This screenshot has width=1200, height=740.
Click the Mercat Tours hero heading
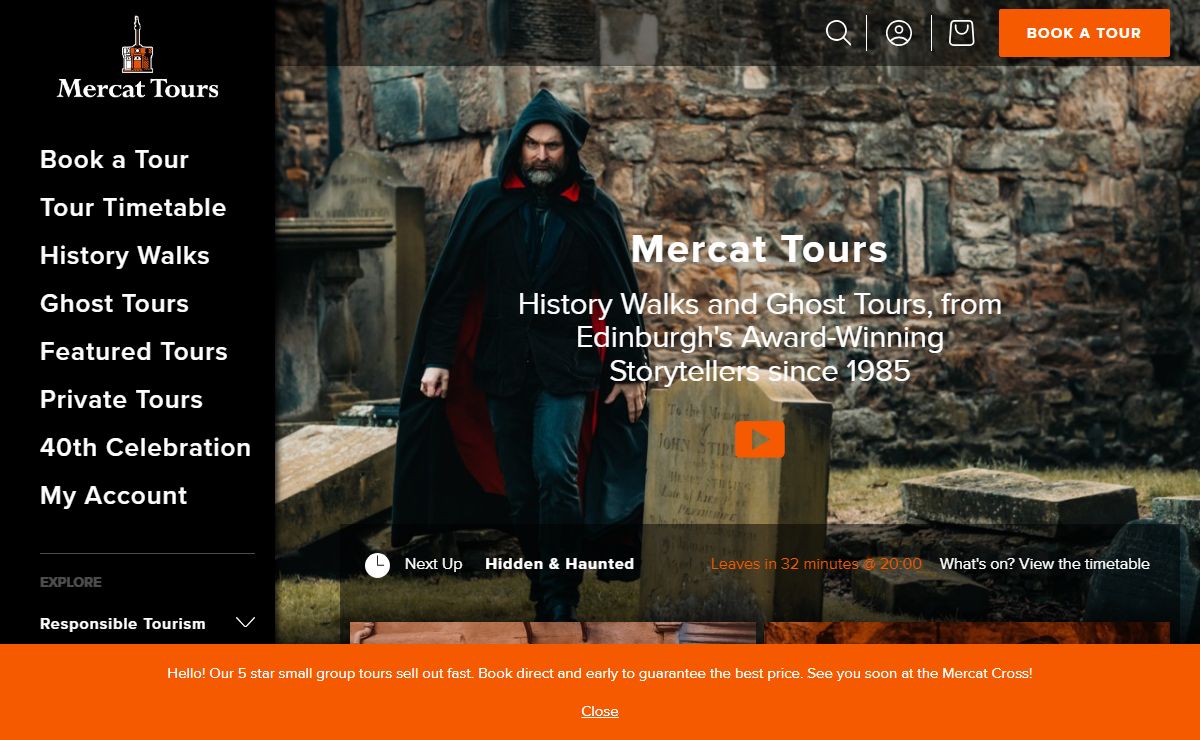click(x=760, y=249)
